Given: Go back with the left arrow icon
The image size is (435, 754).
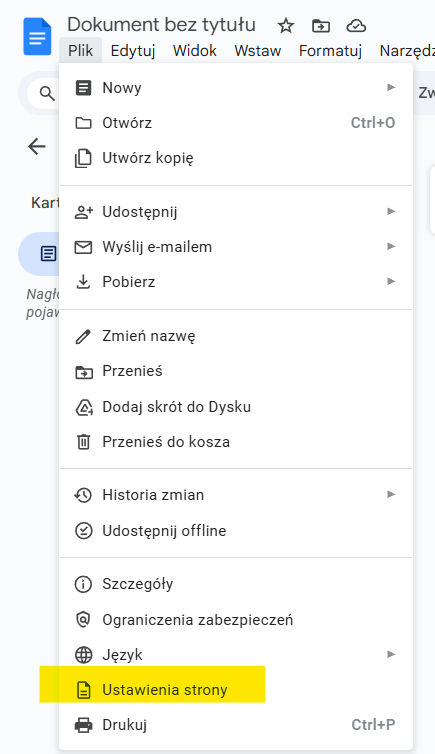Looking at the screenshot, I should (x=37, y=146).
